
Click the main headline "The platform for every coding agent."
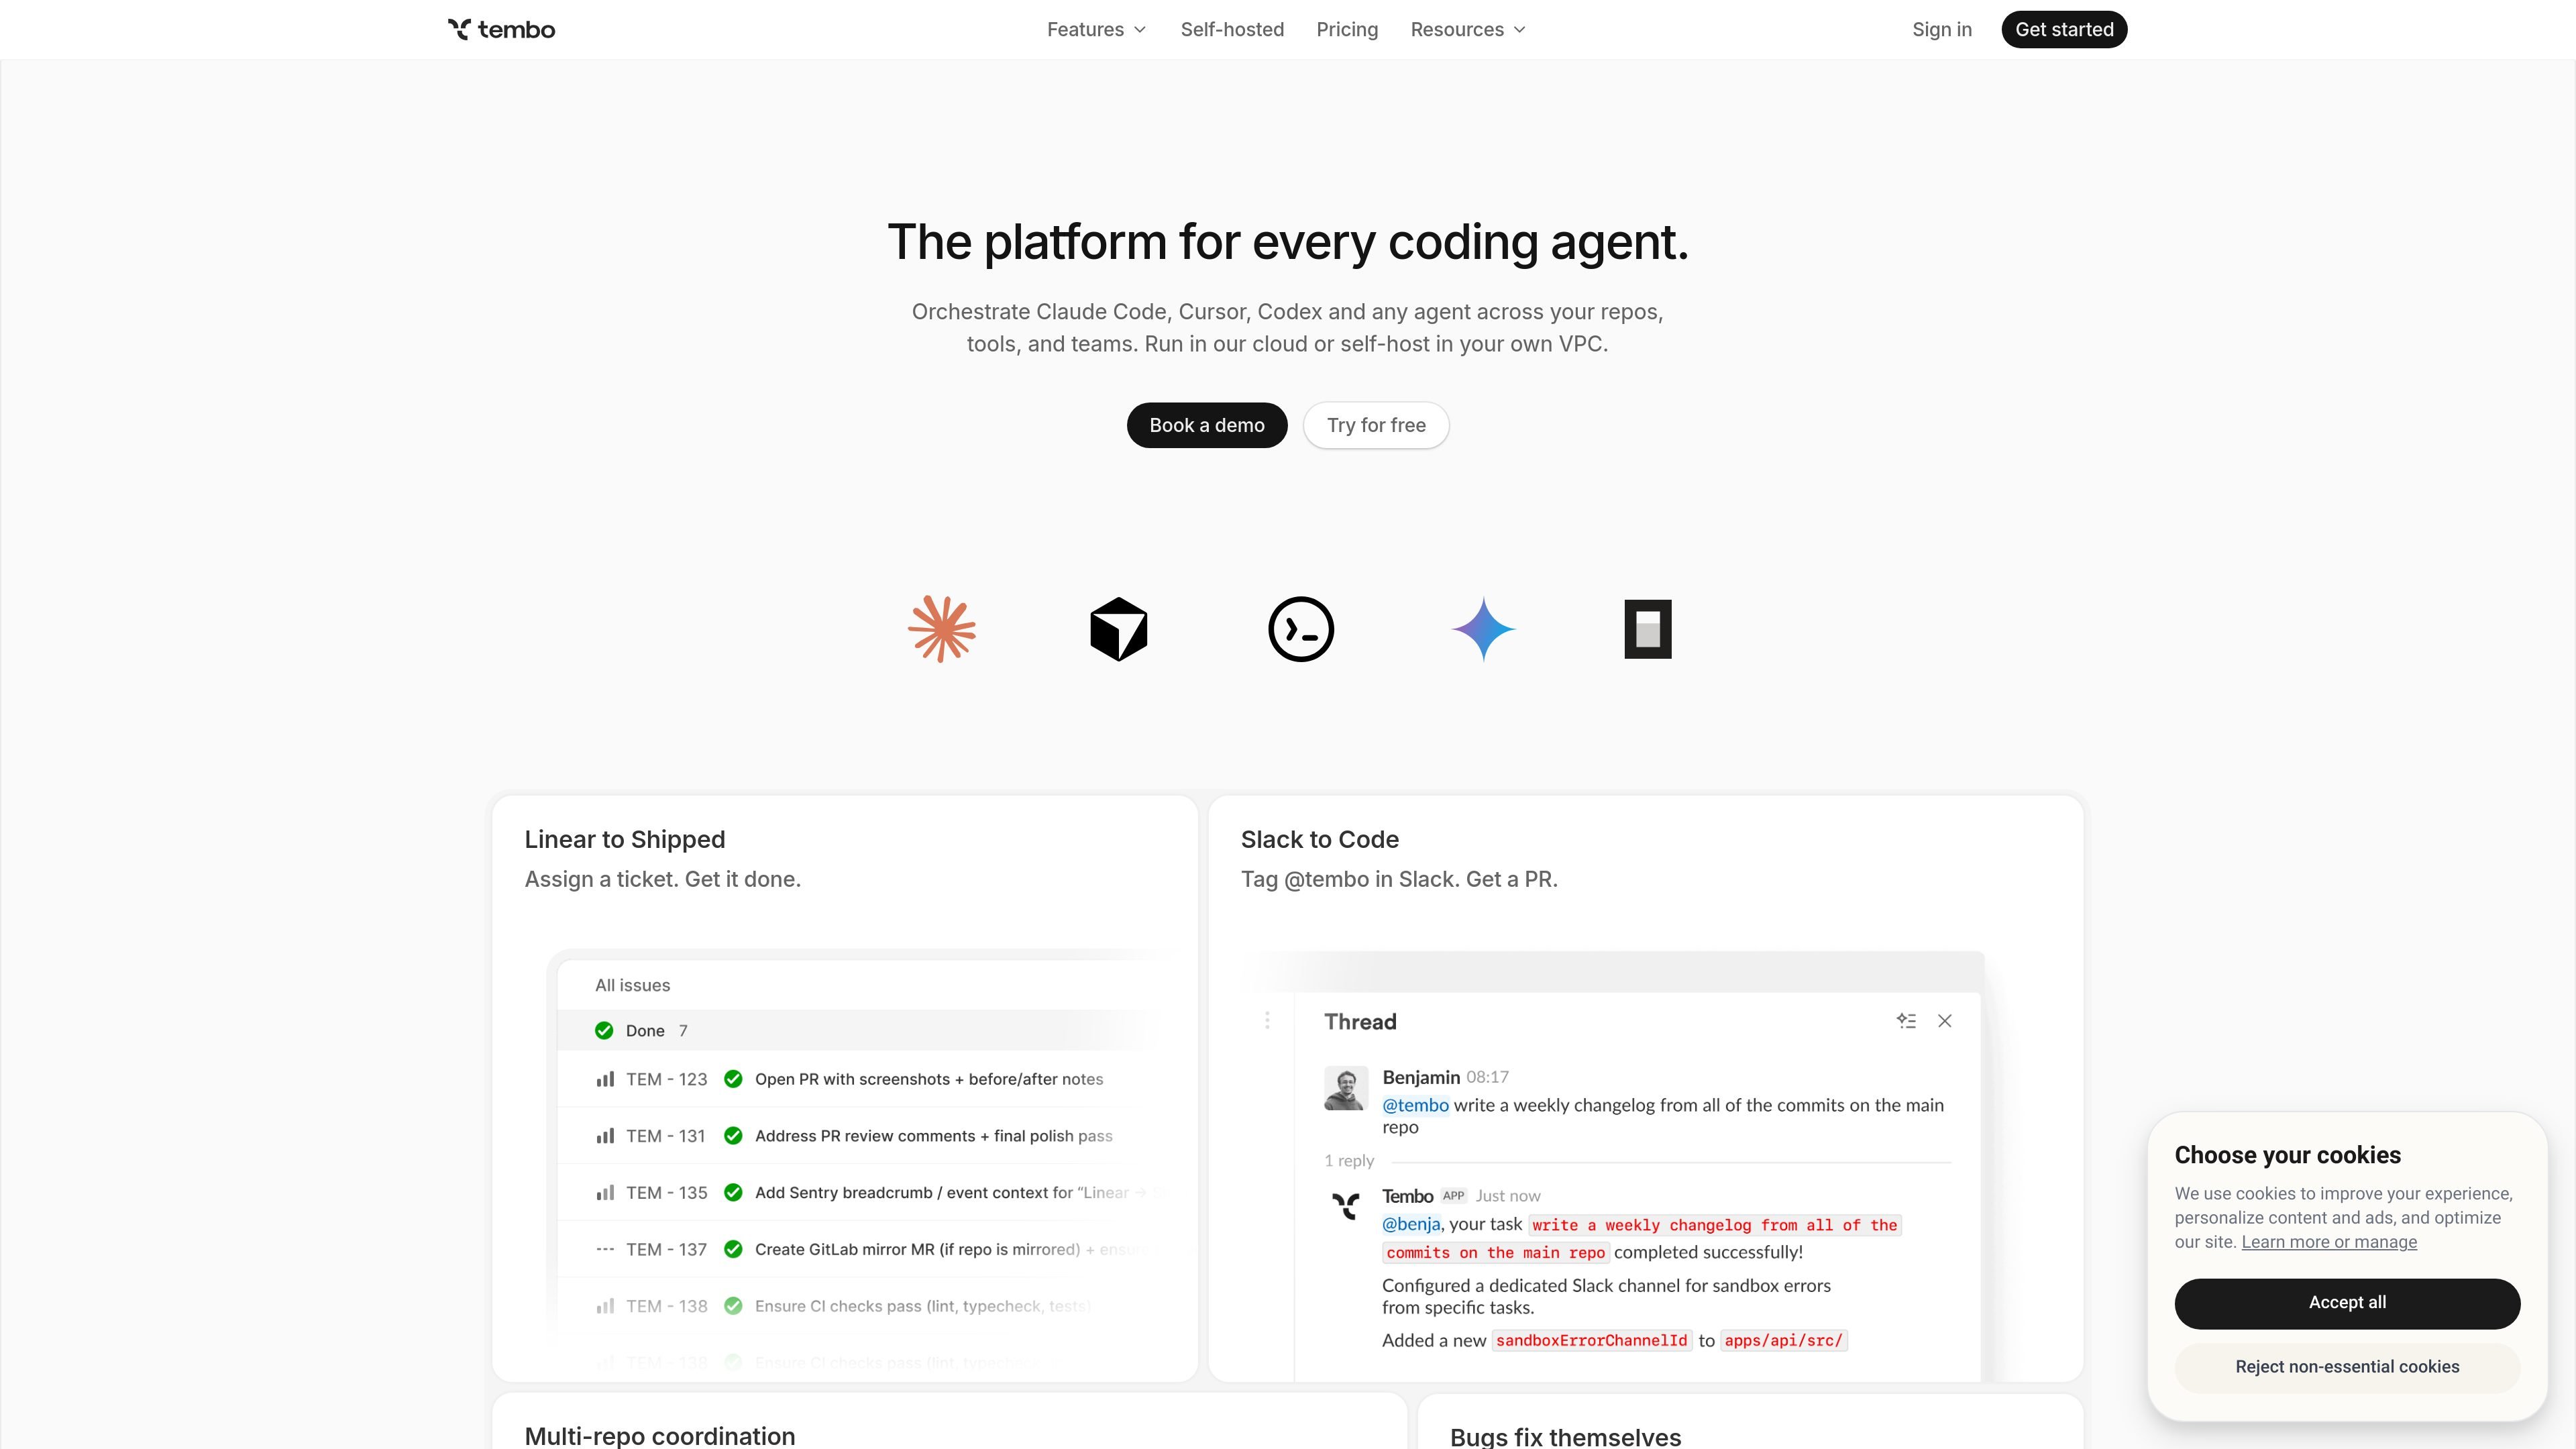pos(1288,242)
